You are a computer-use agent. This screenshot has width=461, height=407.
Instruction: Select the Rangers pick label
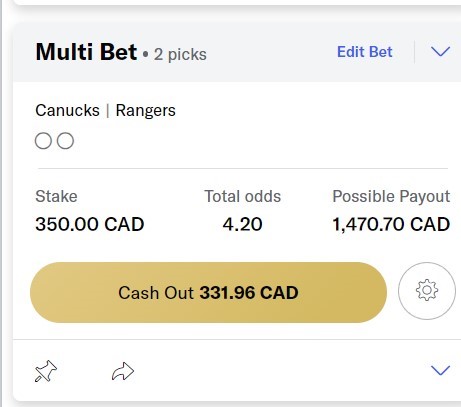click(145, 110)
